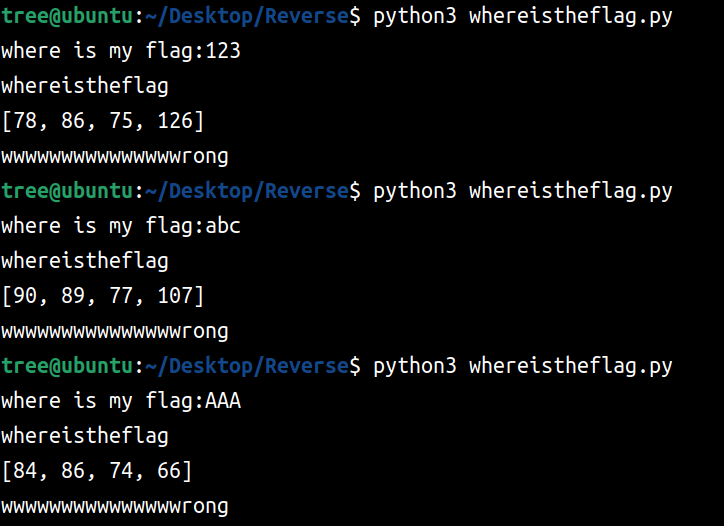Click the wrong message below [78, 86, 75, 126]
This screenshot has height=526, width=724.
point(115,156)
